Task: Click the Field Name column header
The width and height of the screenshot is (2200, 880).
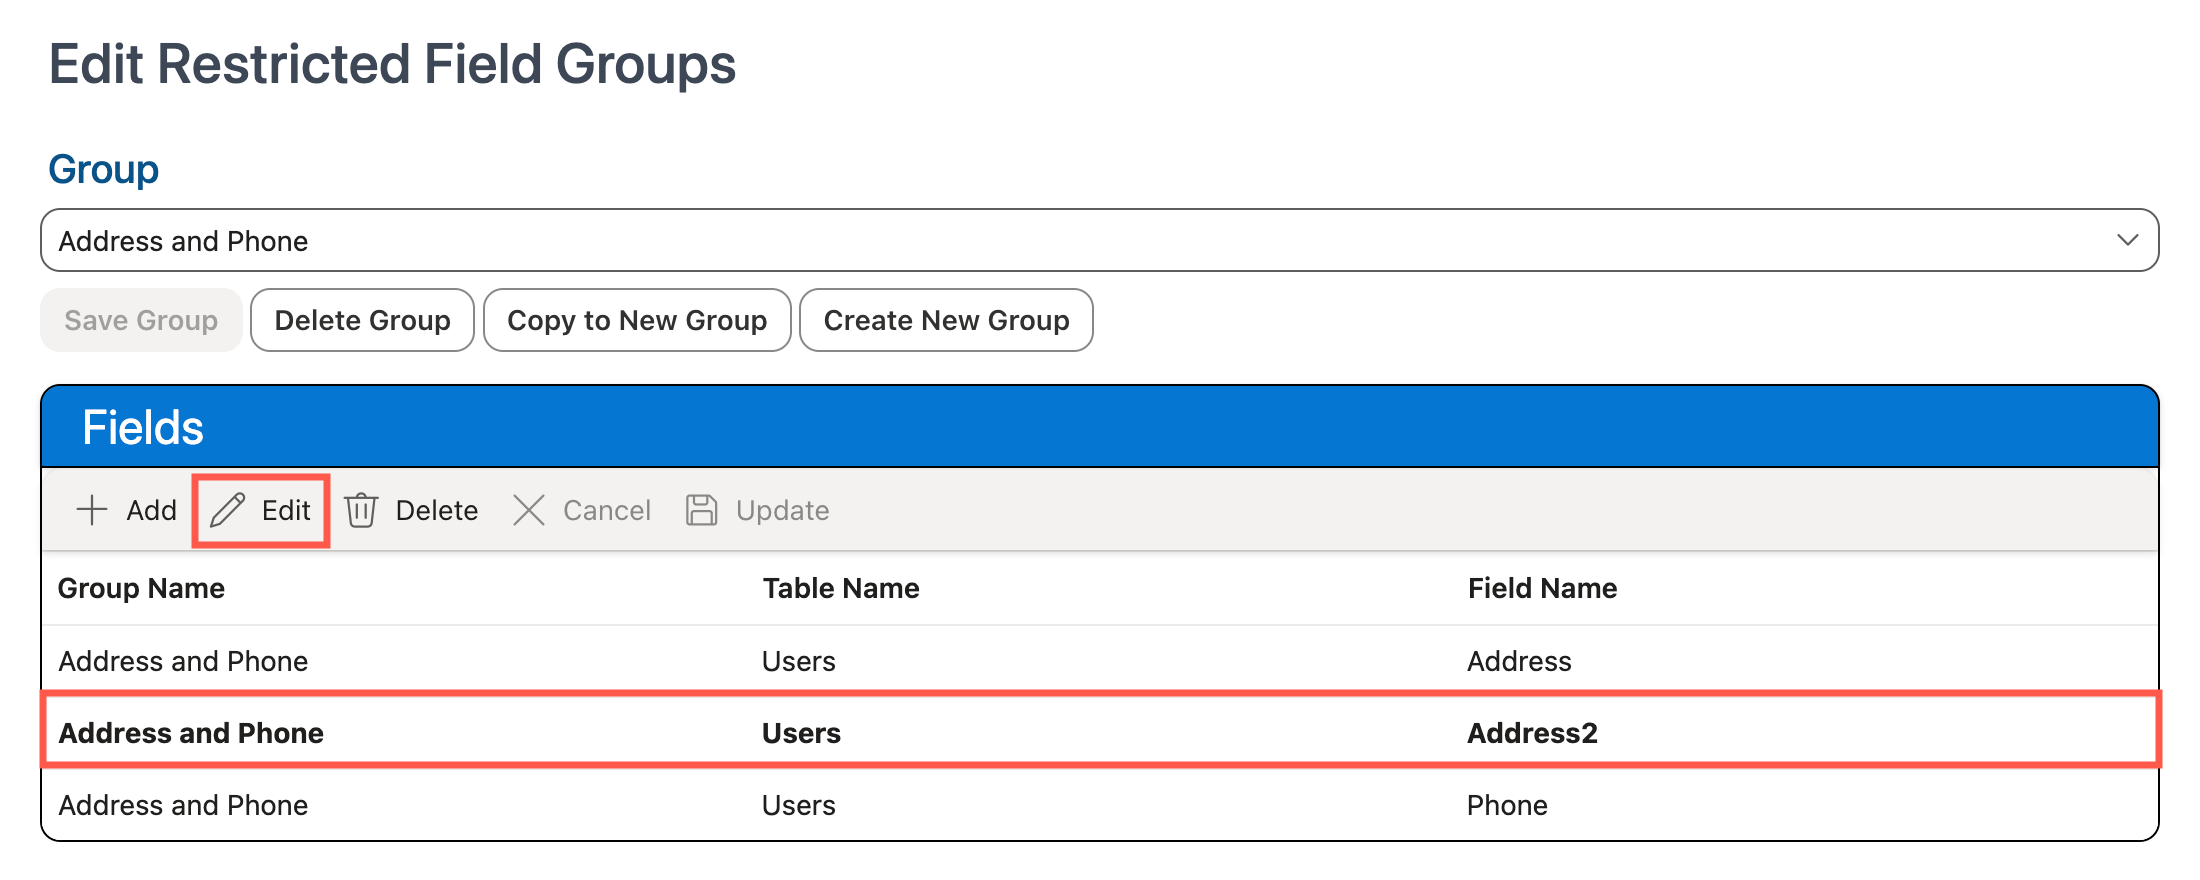Action: 1541,588
